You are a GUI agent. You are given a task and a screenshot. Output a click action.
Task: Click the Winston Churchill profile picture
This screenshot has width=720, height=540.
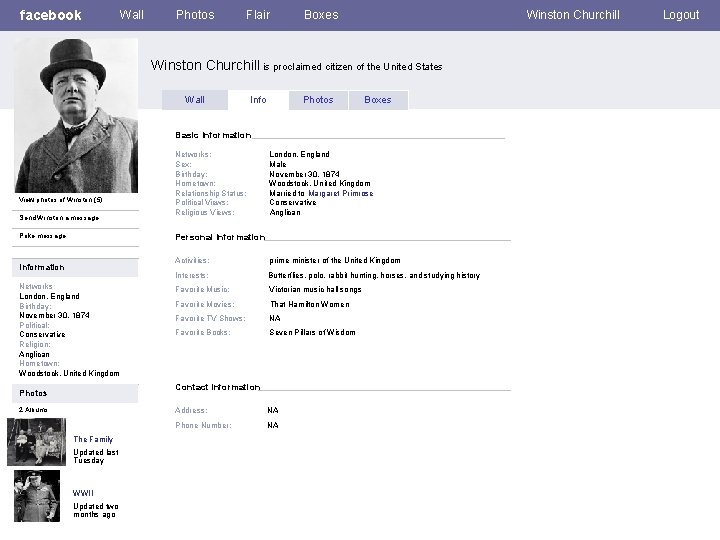76,115
